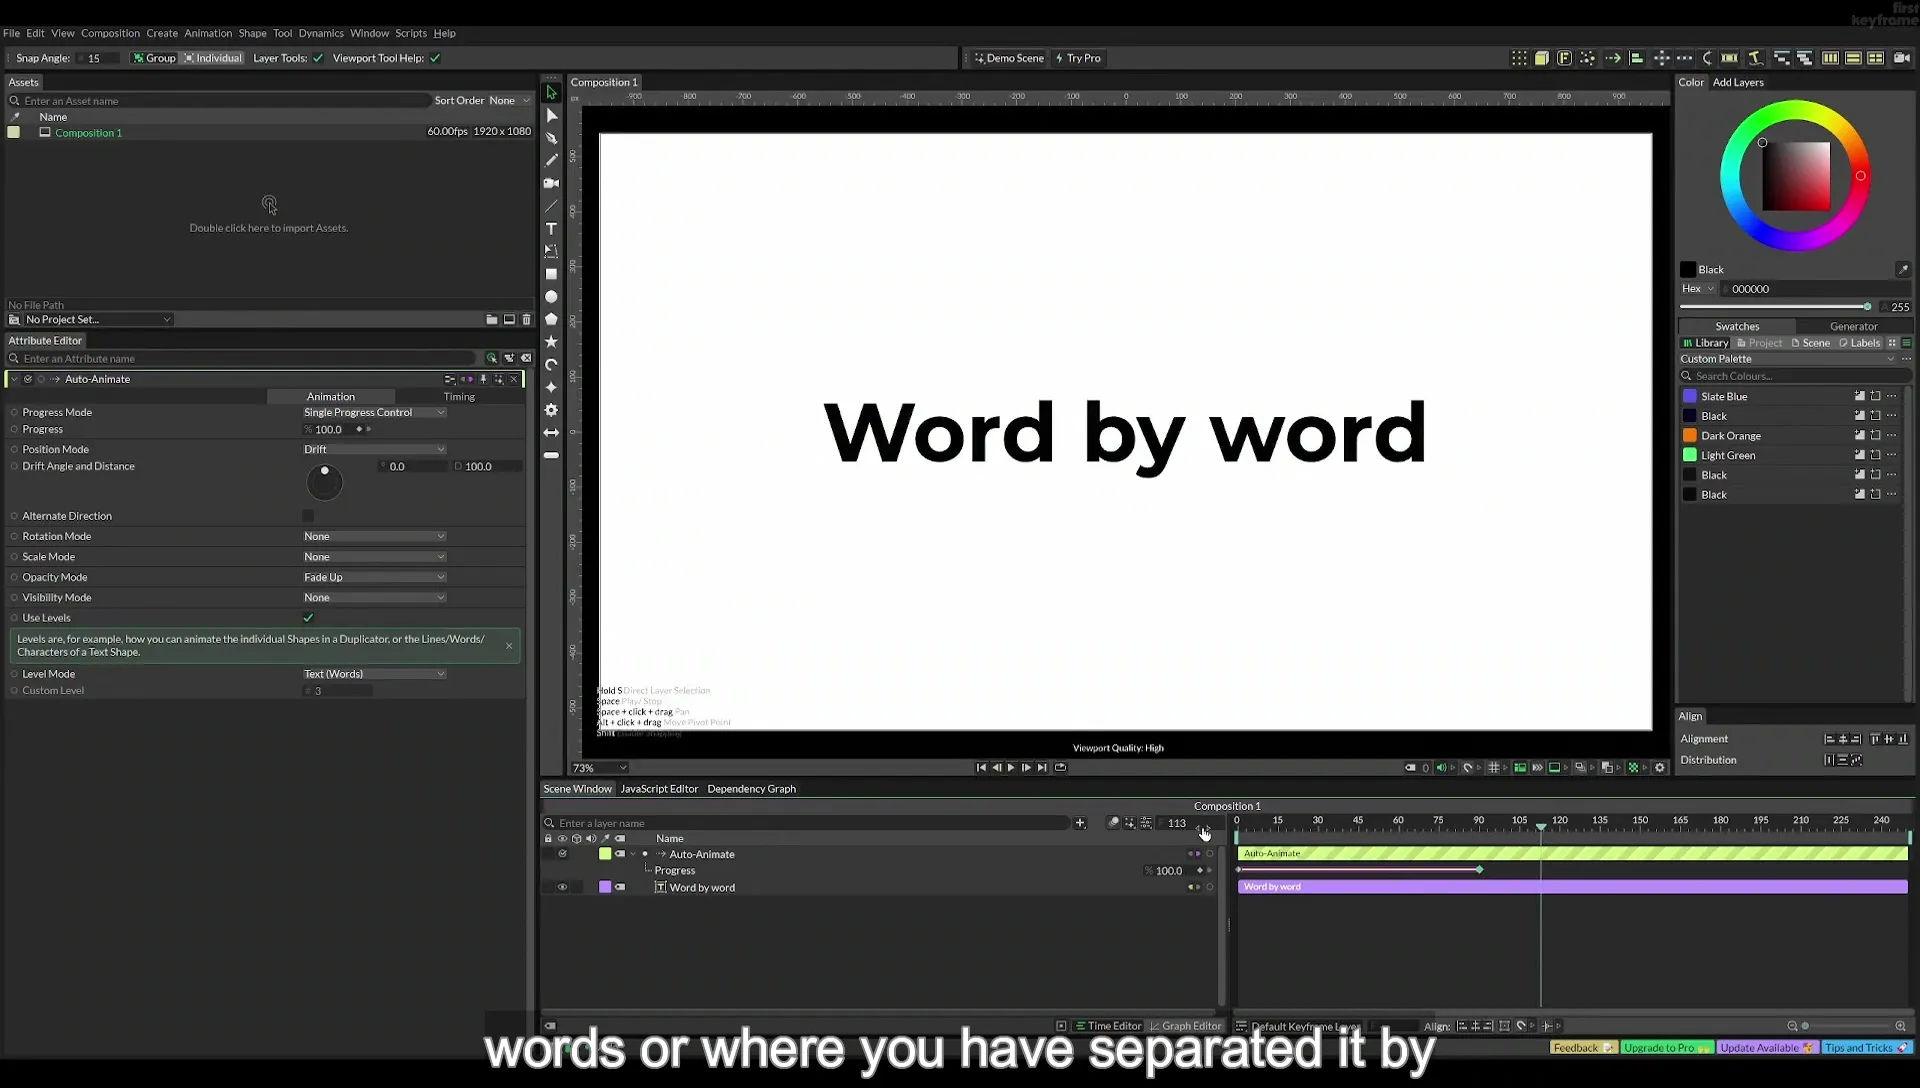Select the Pen tool icon

click(x=551, y=138)
